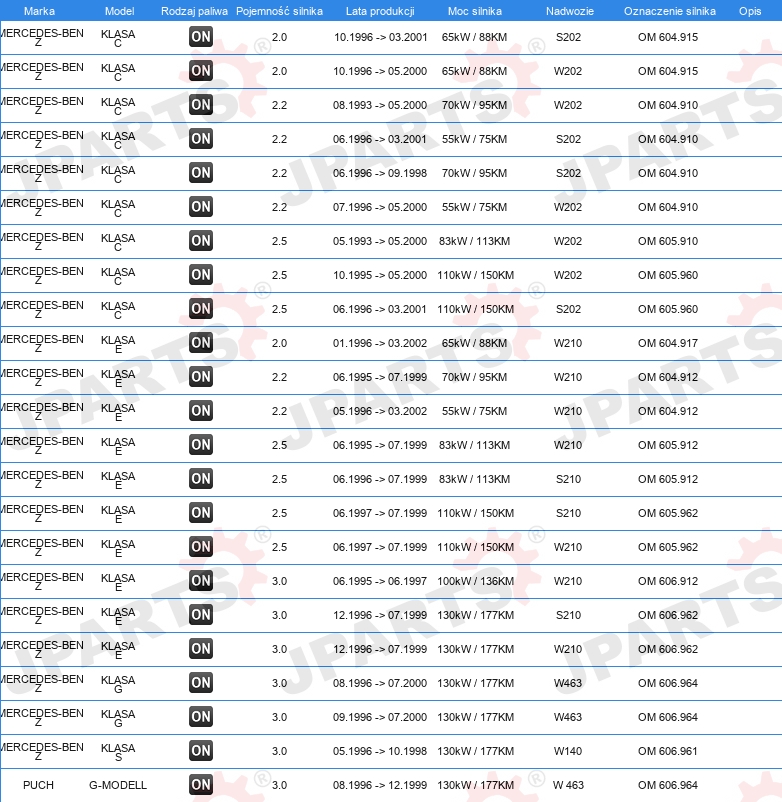The width and height of the screenshot is (782, 802).
Task: Select the ON icon in the 07.1996 -> 05.2000 row
Action: pyautogui.click(x=200, y=207)
